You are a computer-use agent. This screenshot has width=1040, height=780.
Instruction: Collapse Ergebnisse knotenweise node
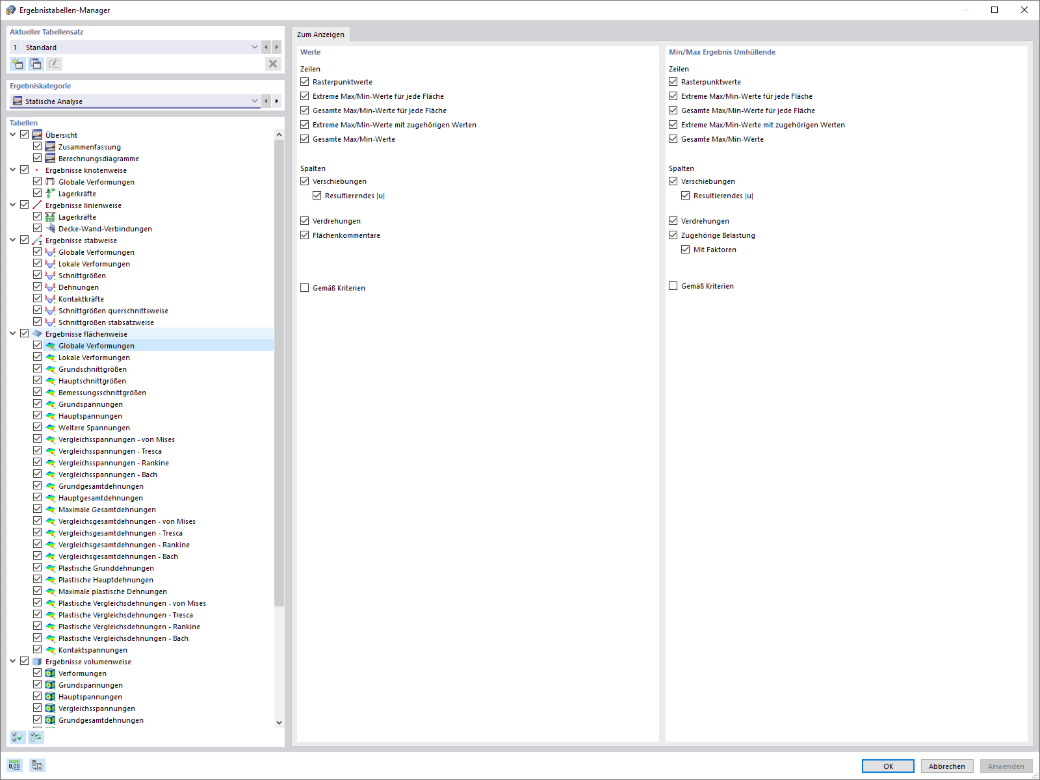pyautogui.click(x=13, y=170)
